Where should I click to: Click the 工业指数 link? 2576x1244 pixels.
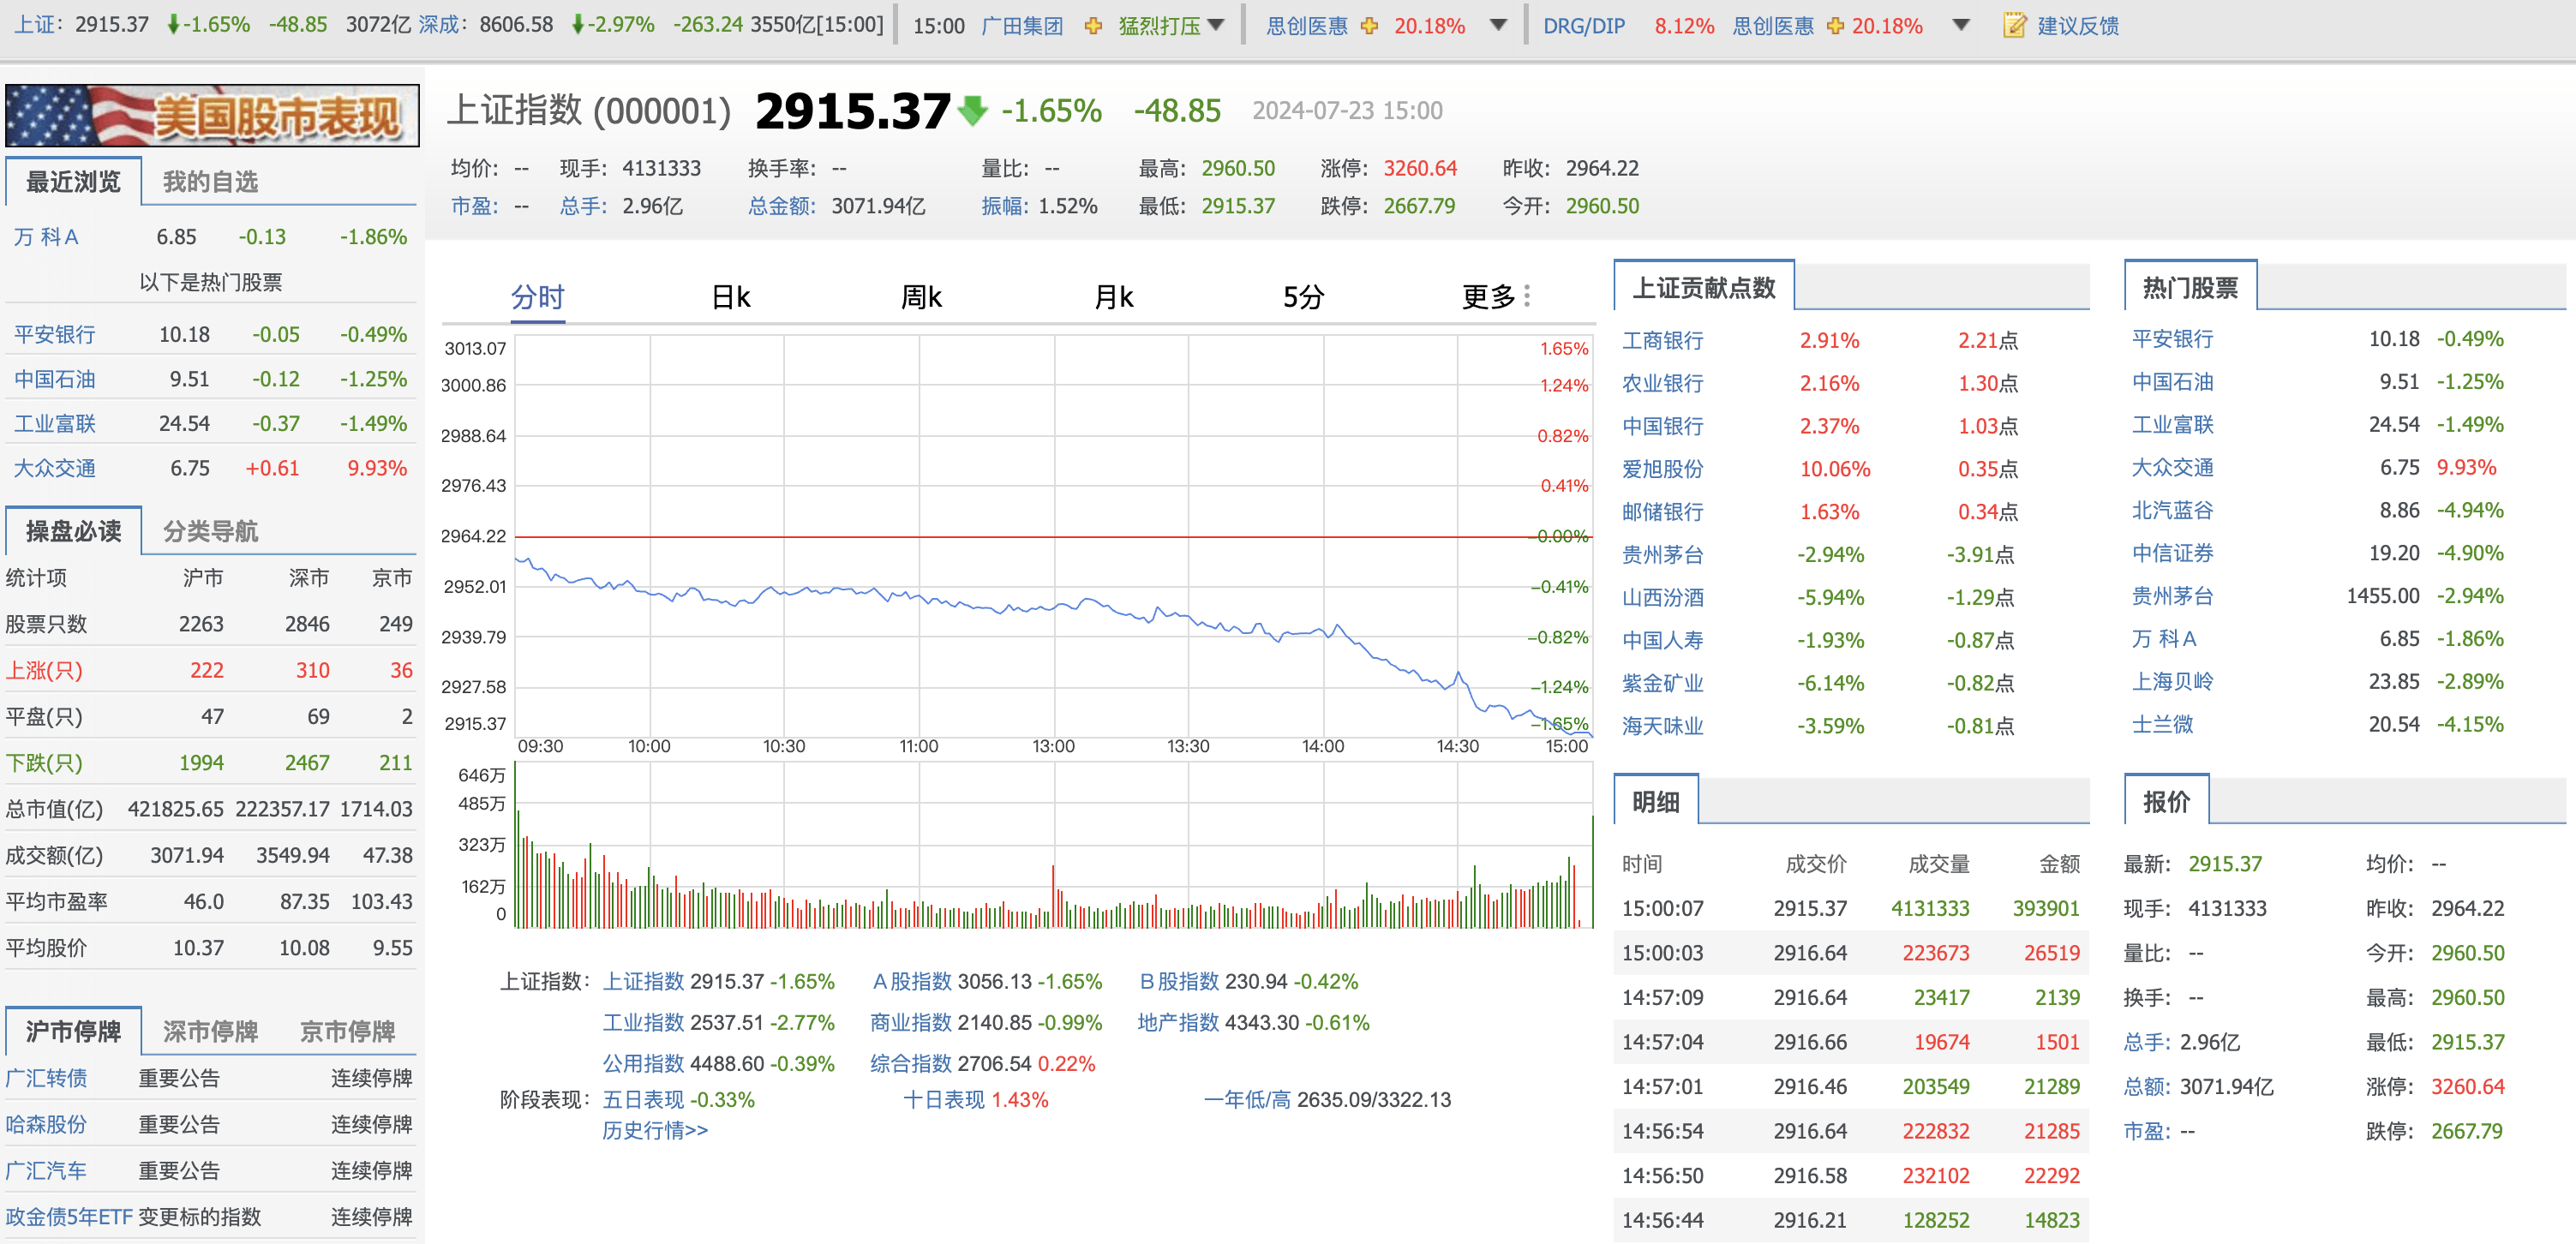[643, 1022]
